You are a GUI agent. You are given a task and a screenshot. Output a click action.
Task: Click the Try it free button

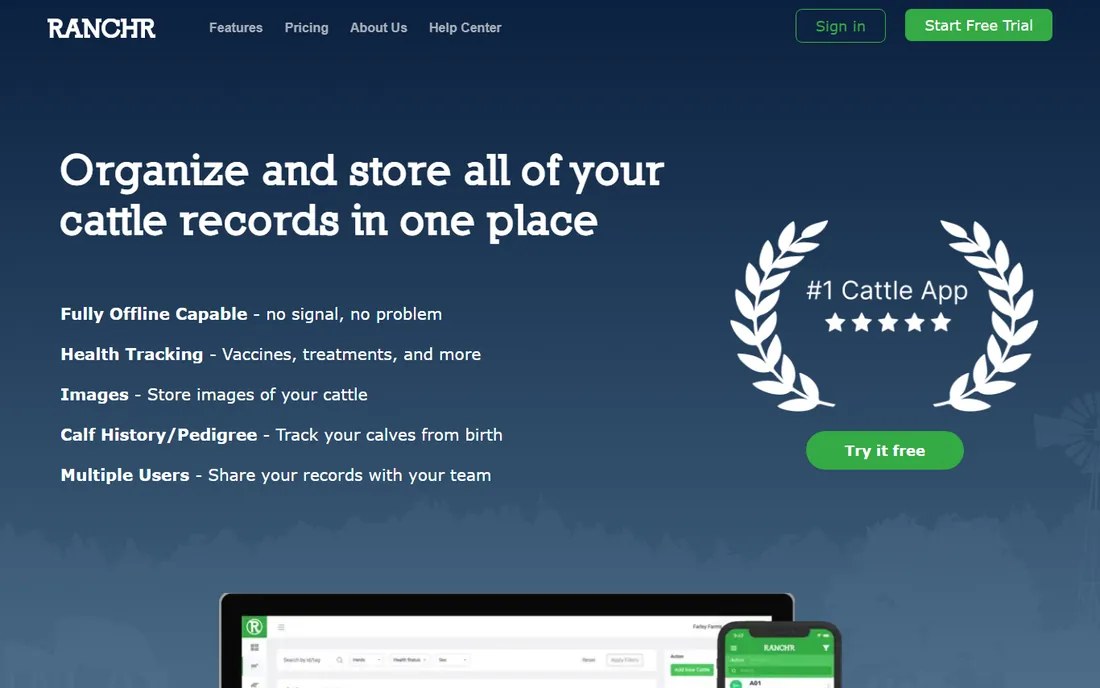pos(885,450)
